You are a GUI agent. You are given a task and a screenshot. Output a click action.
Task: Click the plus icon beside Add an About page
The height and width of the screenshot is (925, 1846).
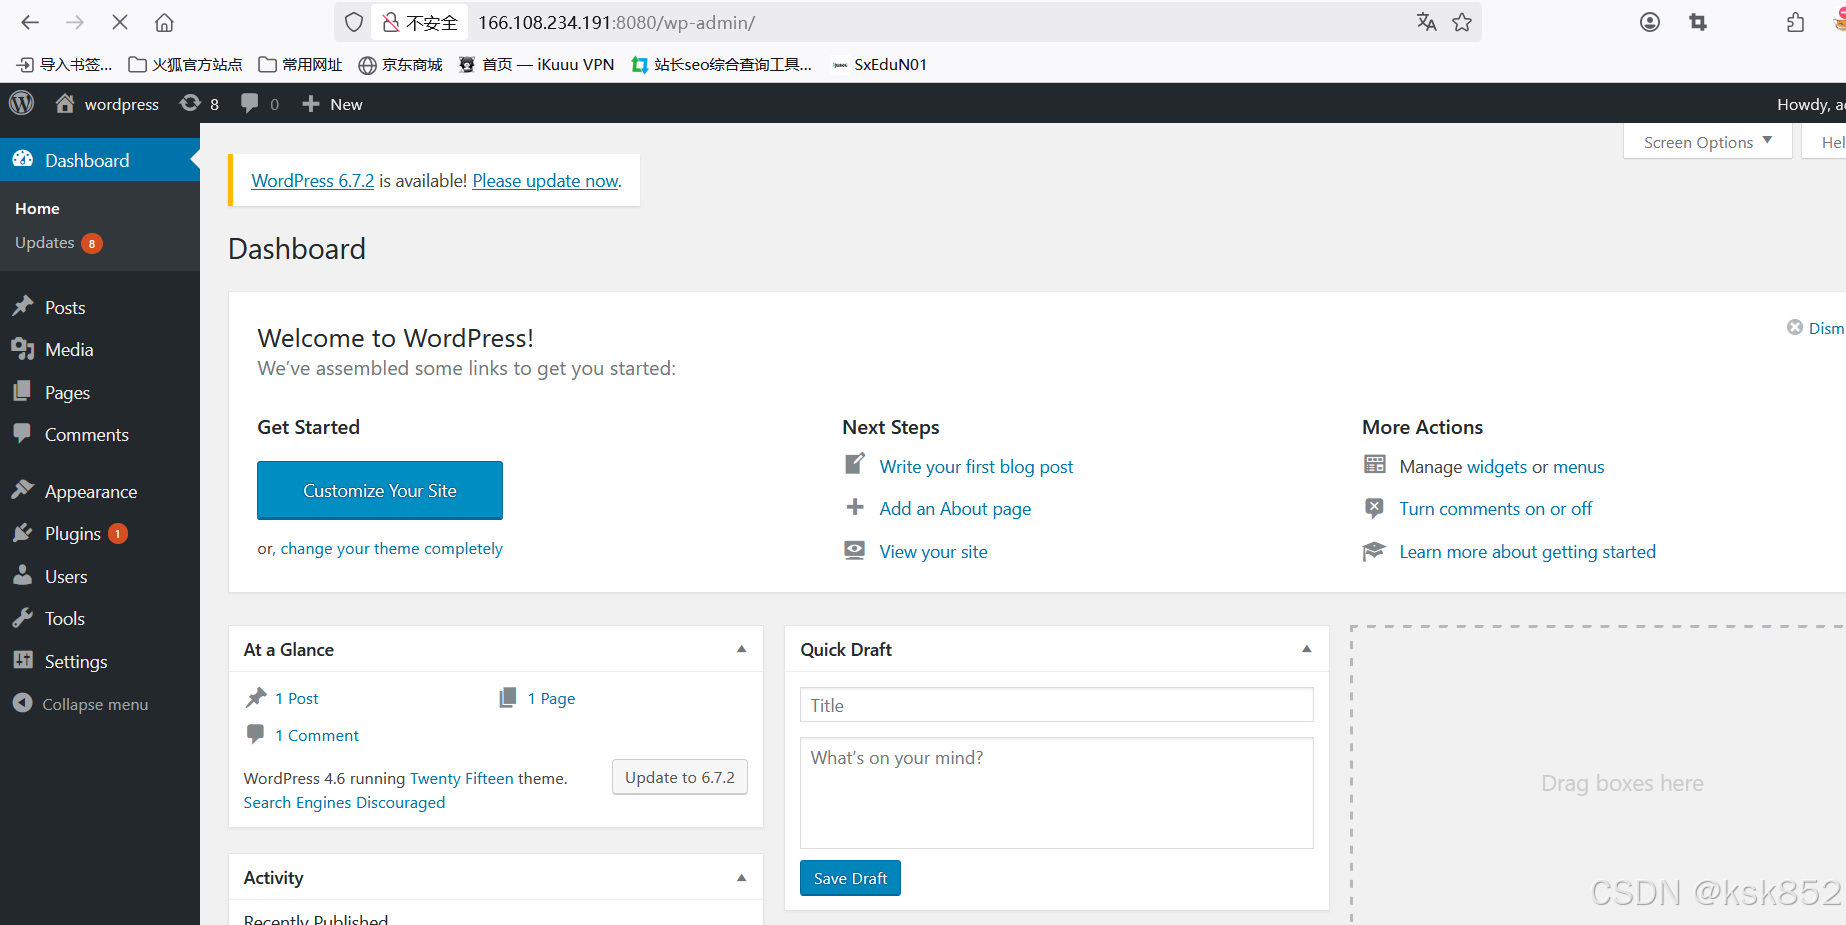coord(855,507)
